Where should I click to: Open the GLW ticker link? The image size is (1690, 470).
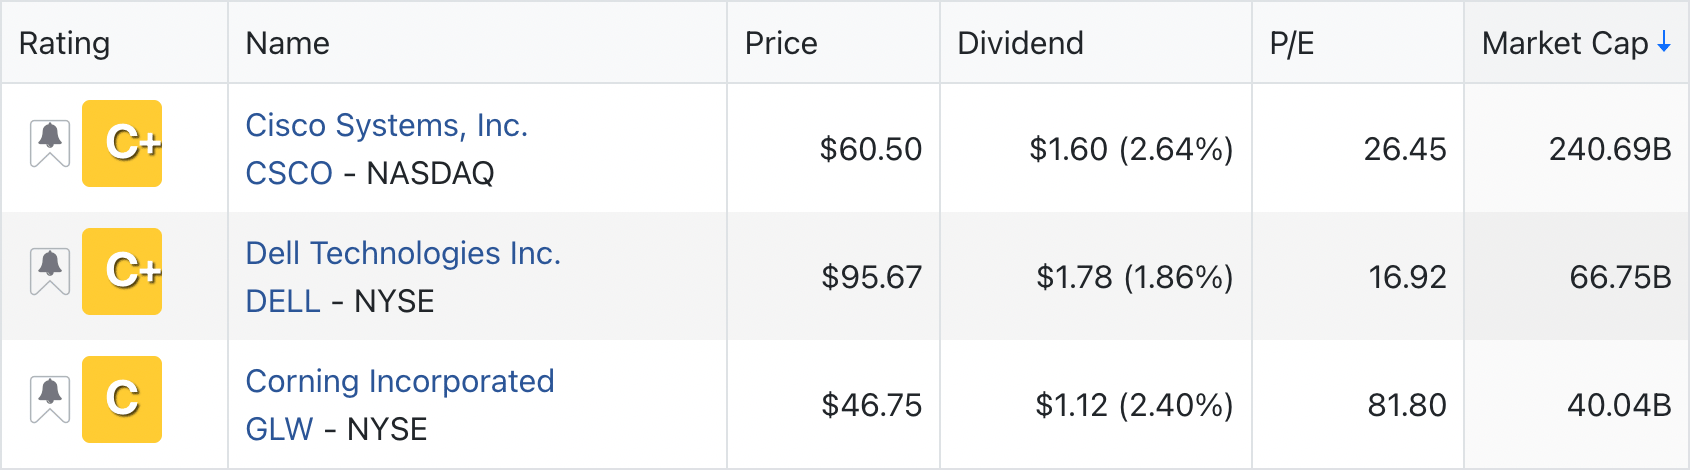[280, 429]
